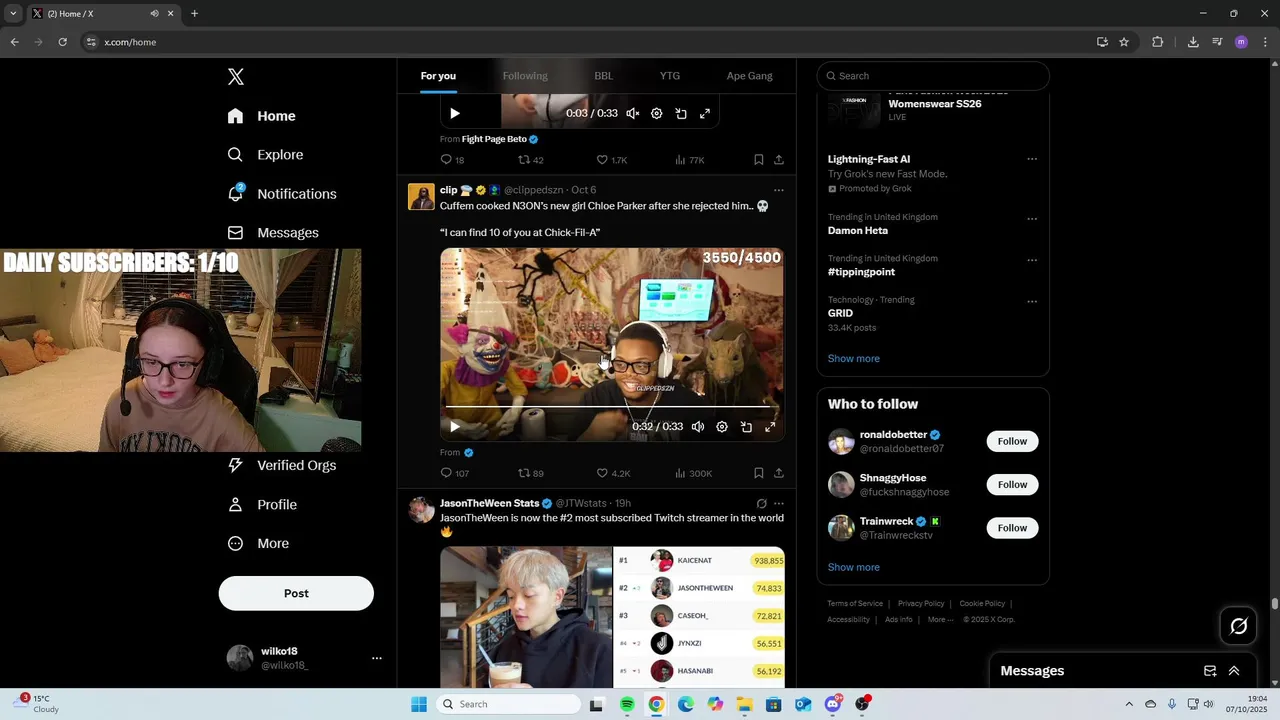The width and height of the screenshot is (1280, 720).
Task: Reply to the Fight Page Beto post
Action: pyautogui.click(x=446, y=160)
